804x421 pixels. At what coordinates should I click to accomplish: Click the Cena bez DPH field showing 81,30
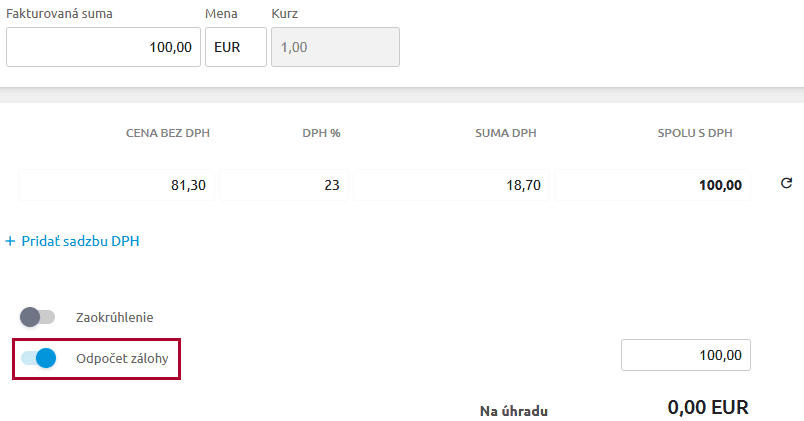115,185
